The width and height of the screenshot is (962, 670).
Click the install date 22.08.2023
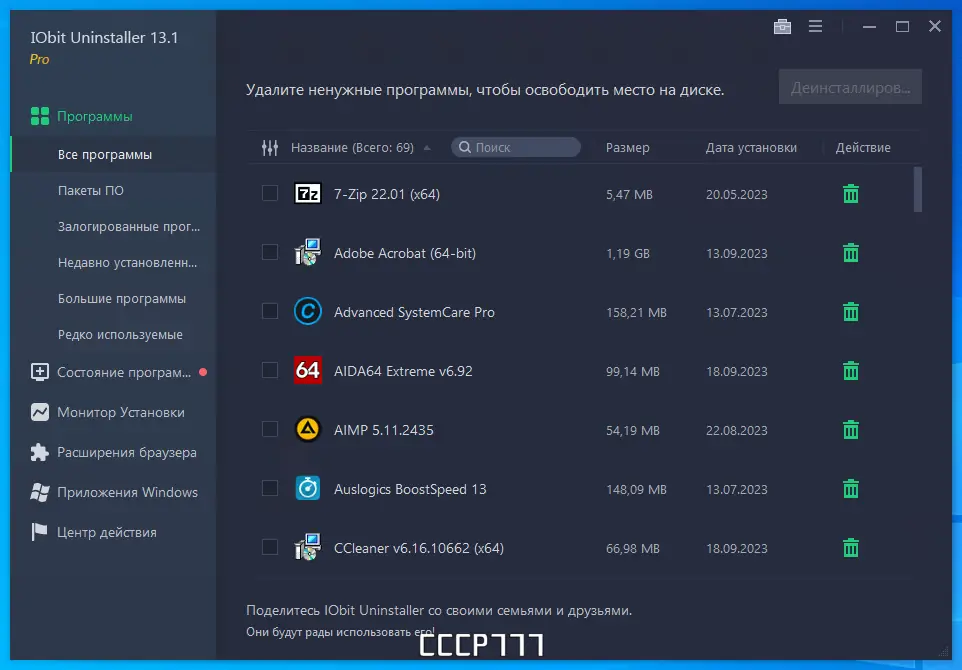(737, 431)
